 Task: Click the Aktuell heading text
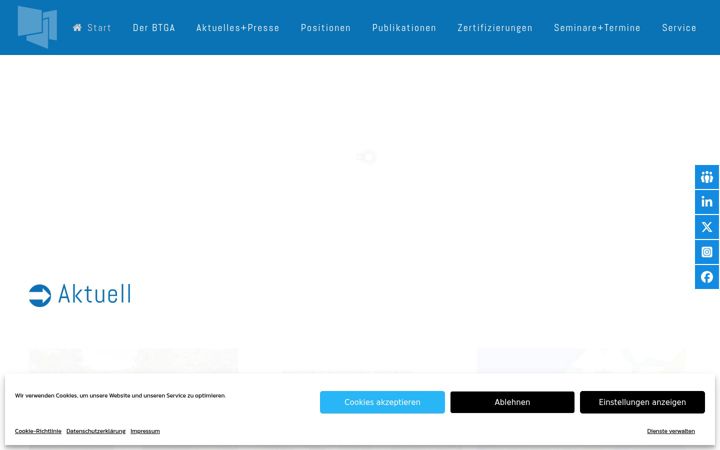(95, 294)
